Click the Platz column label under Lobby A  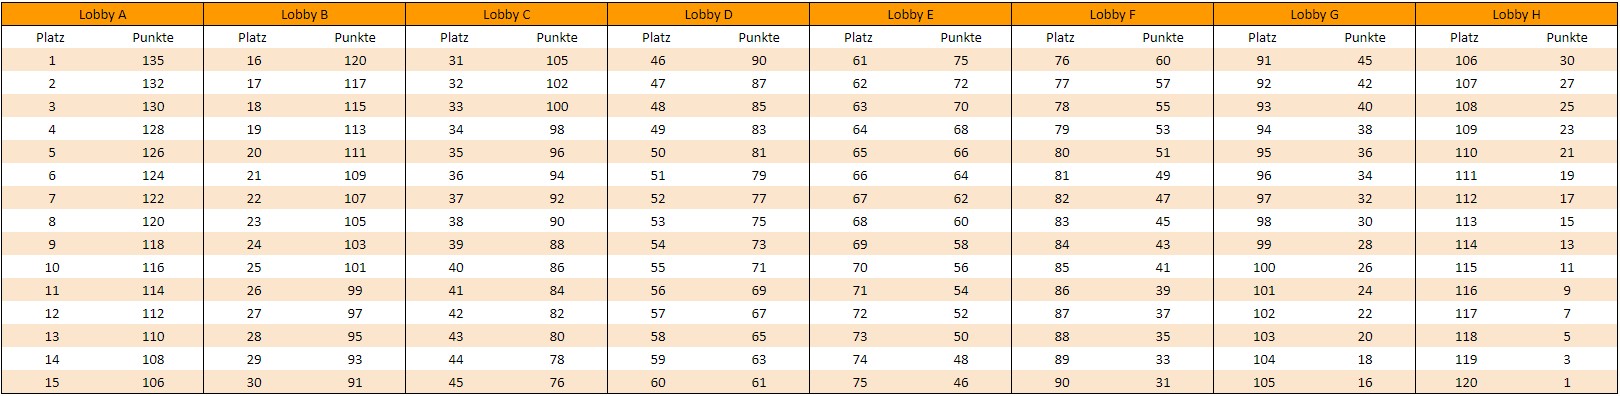pyautogui.click(x=51, y=37)
